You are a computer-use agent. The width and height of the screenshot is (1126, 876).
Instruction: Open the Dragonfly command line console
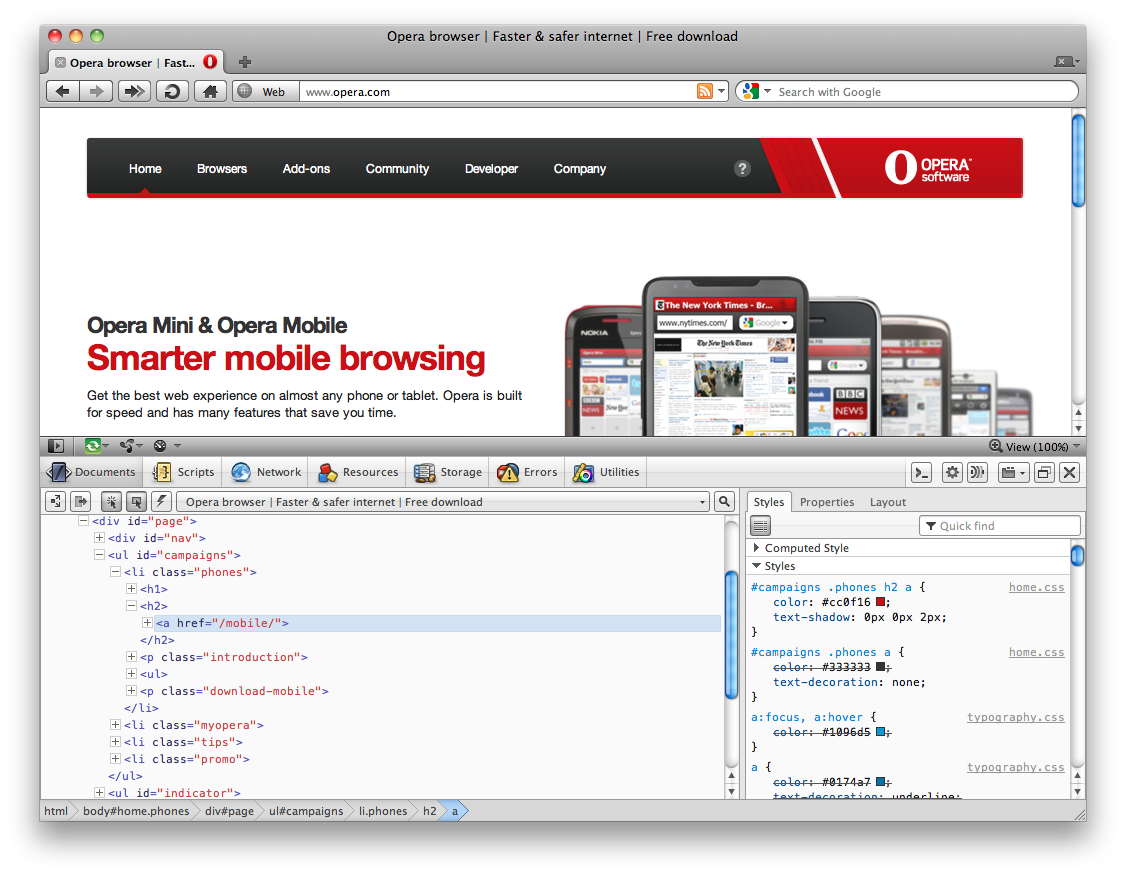coord(922,473)
